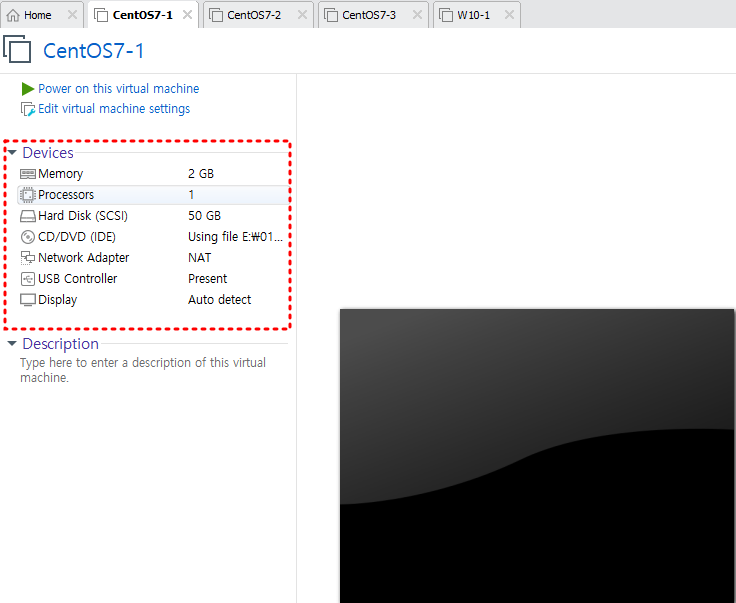Select the Hard Disk (SCSI) label

pos(83,216)
